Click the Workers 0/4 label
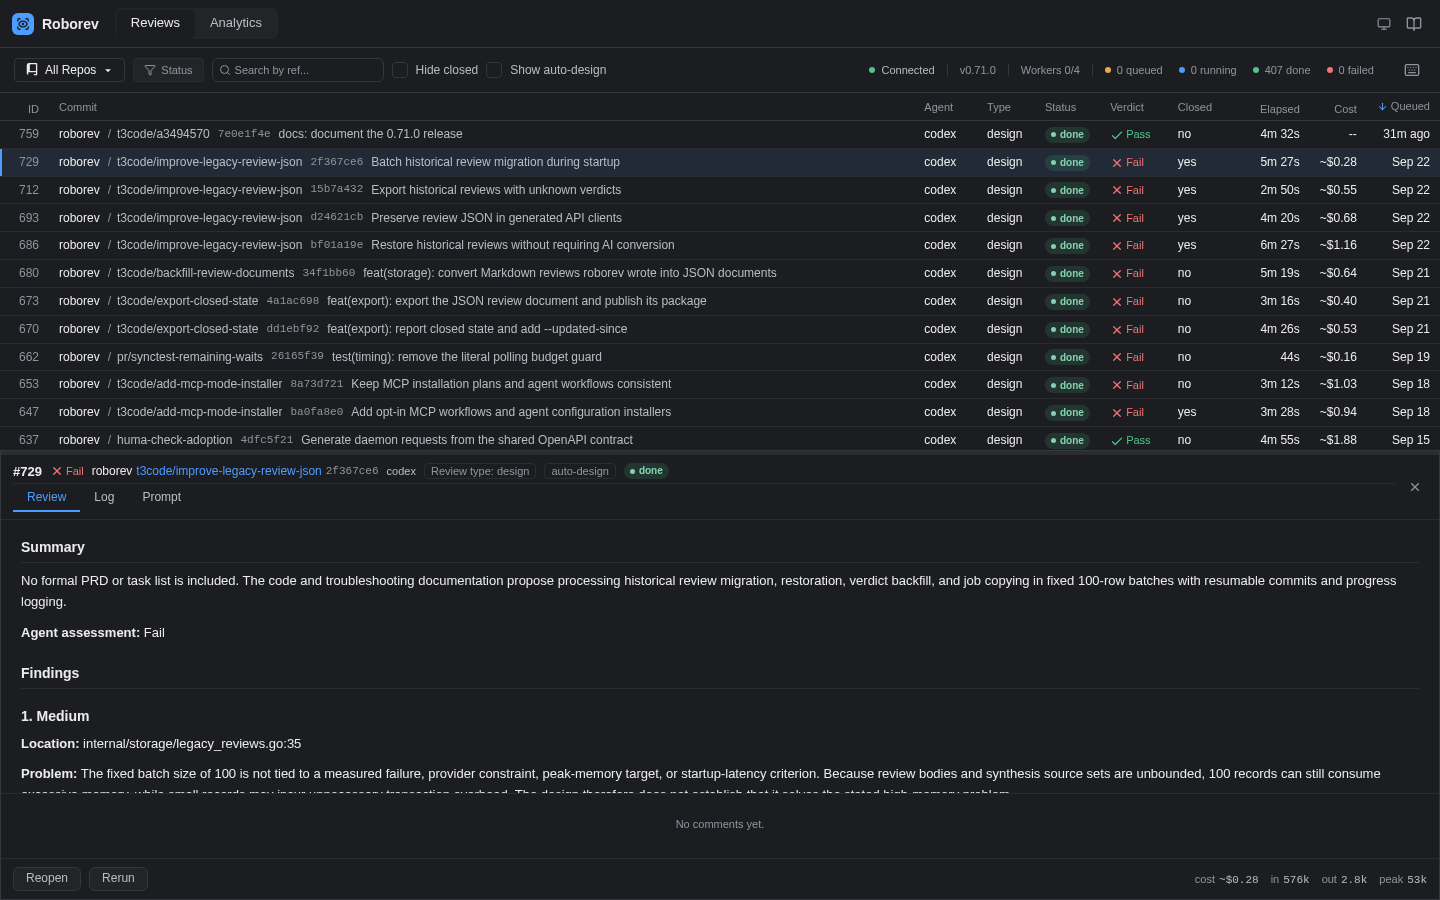Screen dimensions: 1440x900 (x=1050, y=70)
